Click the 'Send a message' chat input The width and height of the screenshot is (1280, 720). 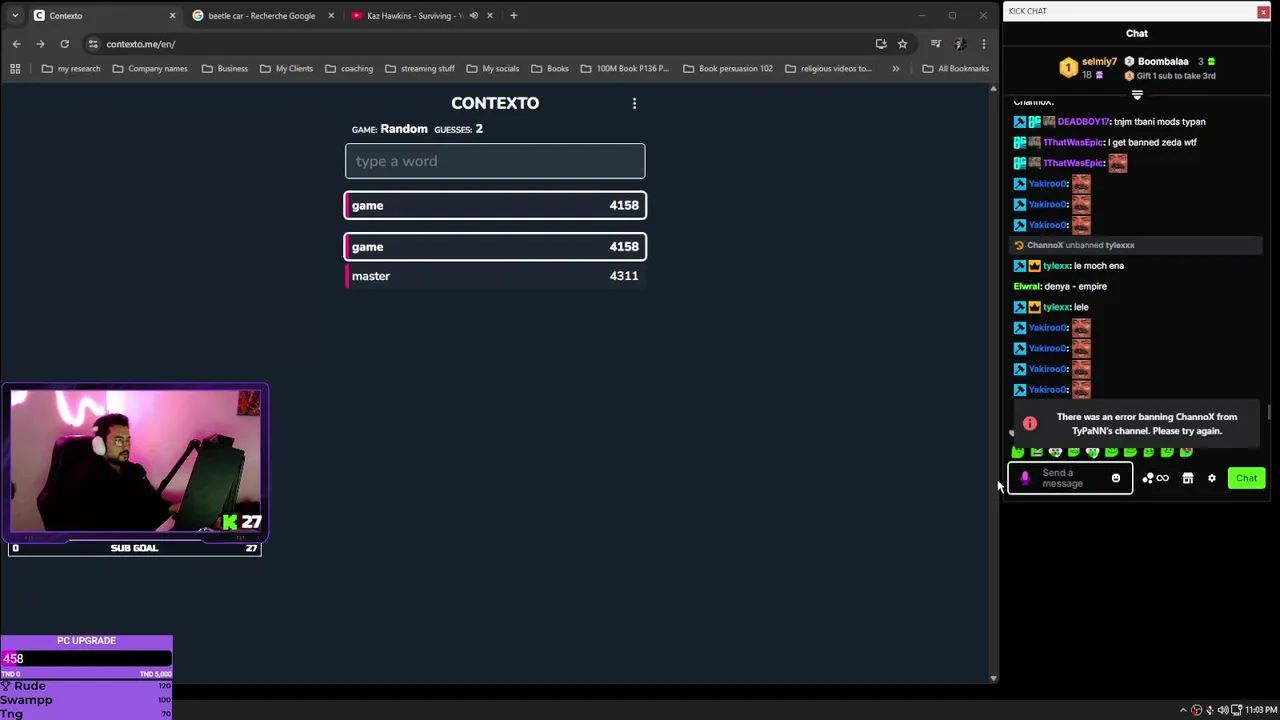coord(1070,478)
